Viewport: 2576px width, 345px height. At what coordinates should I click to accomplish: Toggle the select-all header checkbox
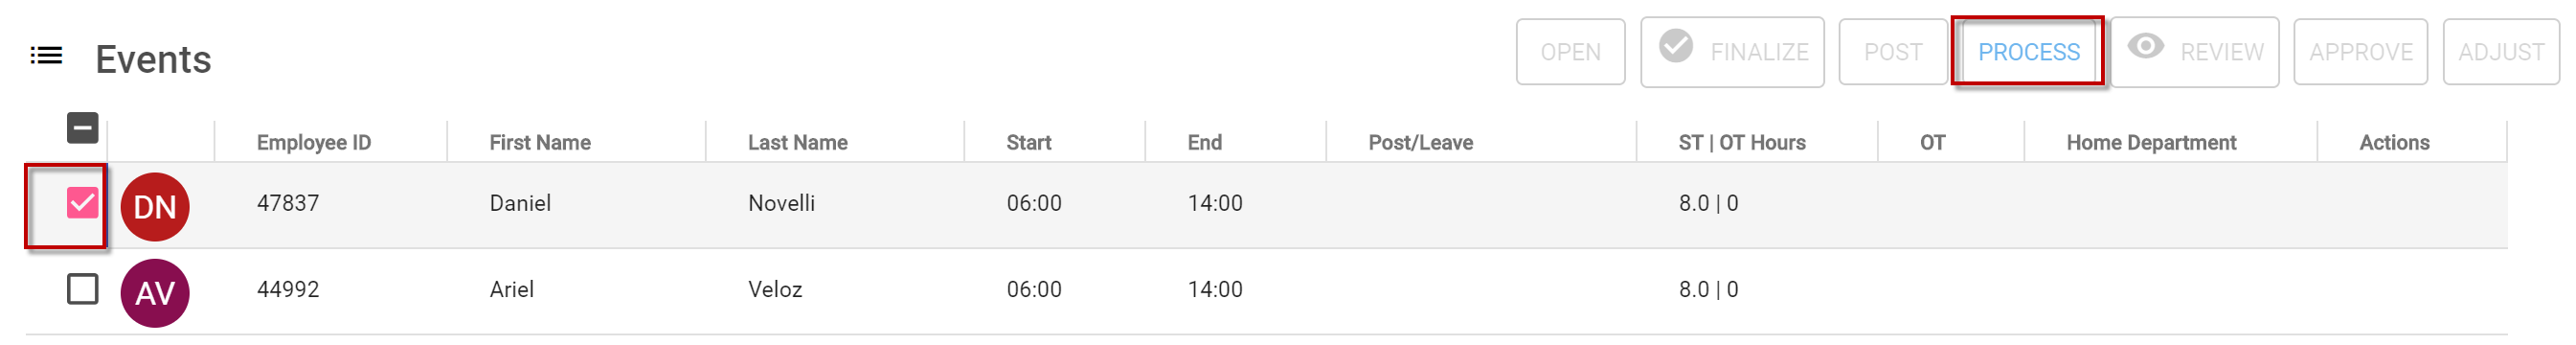[x=83, y=128]
